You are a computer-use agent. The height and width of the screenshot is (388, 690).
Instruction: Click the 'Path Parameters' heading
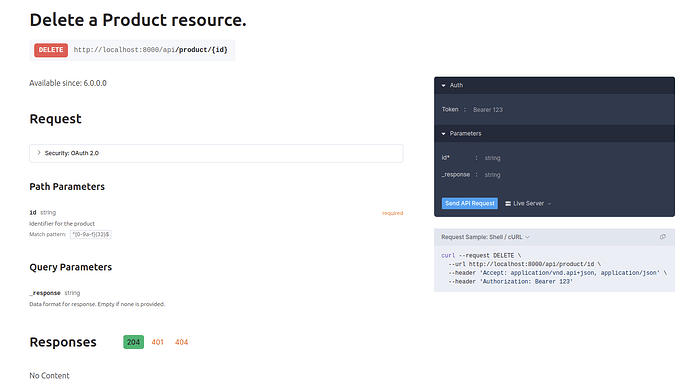(x=67, y=187)
